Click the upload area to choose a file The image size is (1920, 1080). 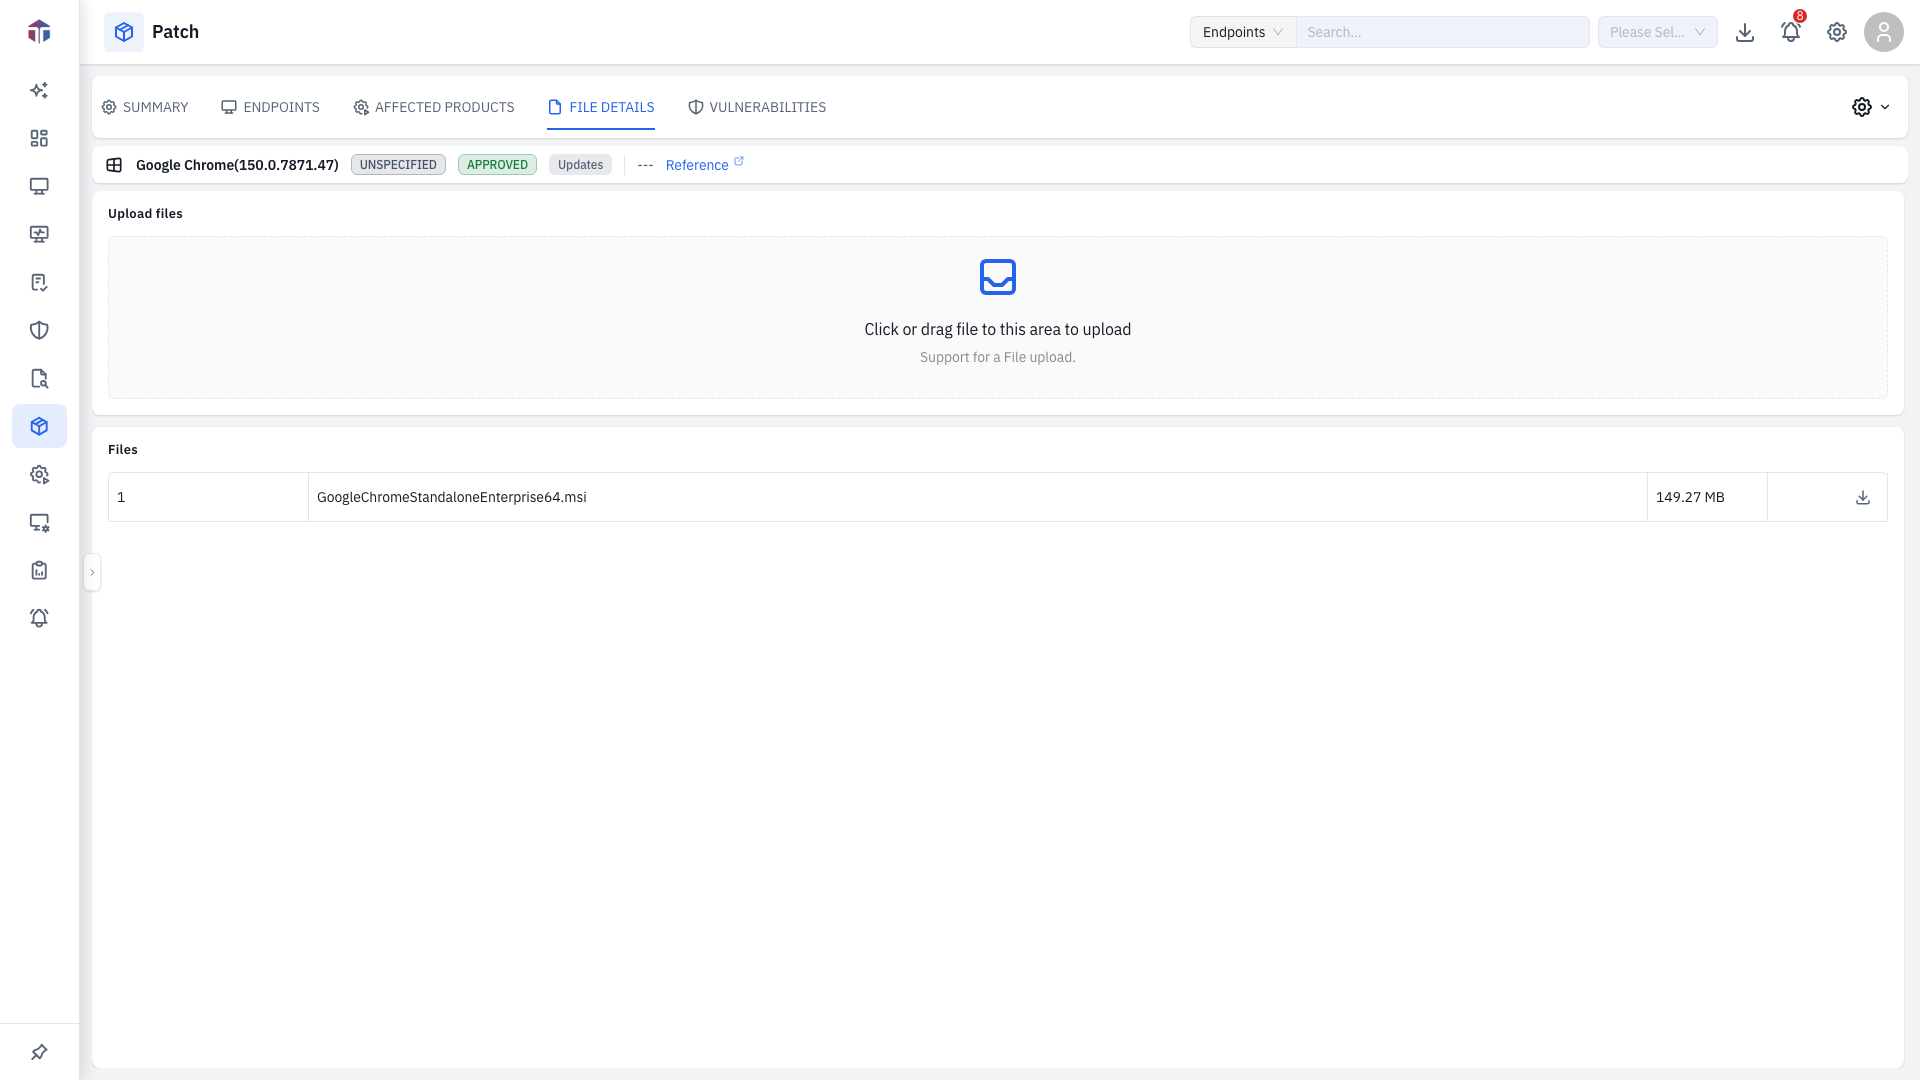tap(998, 317)
